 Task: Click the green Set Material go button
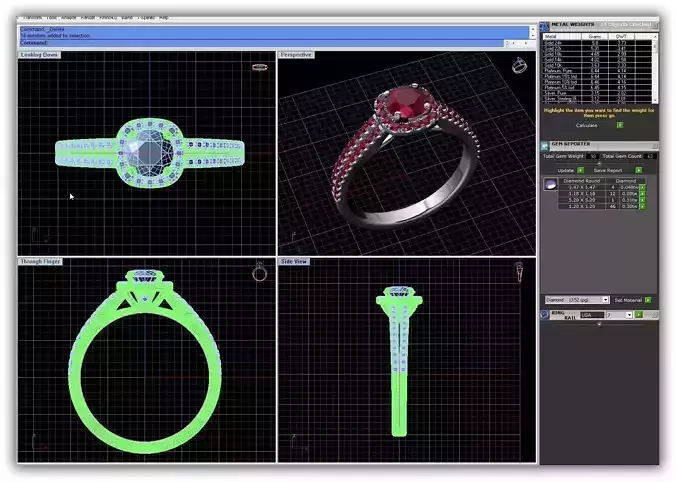click(648, 300)
